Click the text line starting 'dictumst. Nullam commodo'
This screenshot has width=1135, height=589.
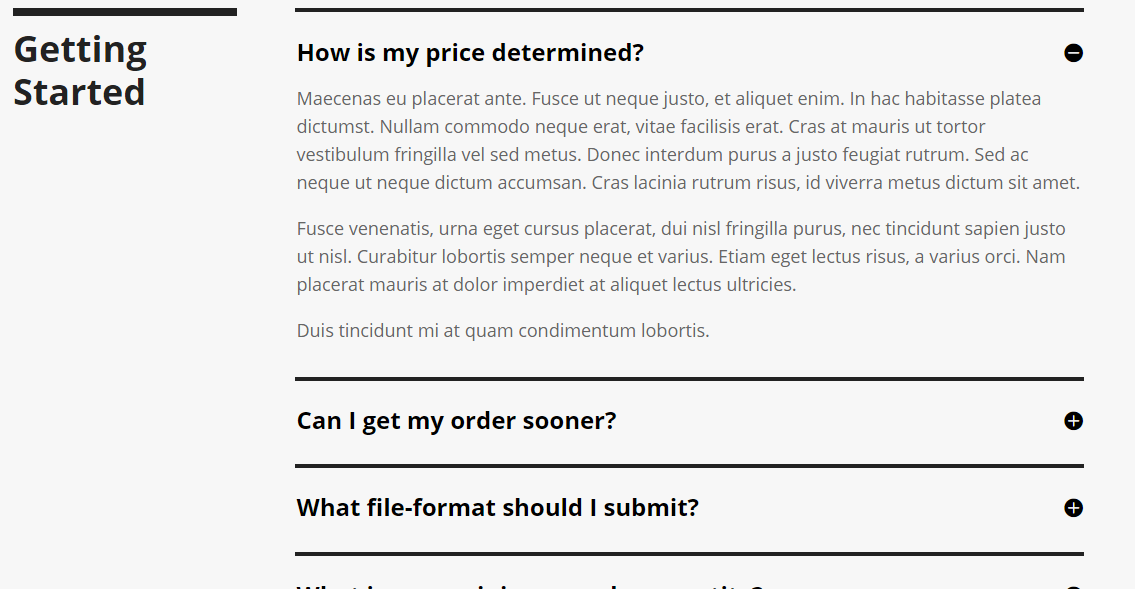coord(641,127)
